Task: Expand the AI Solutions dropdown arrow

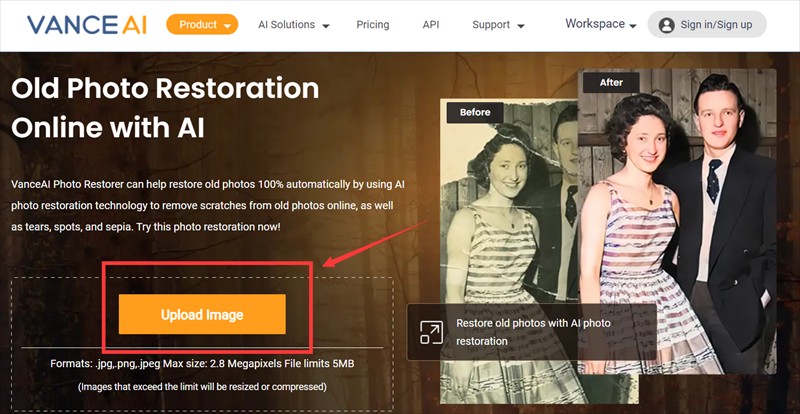Action: coord(326,26)
